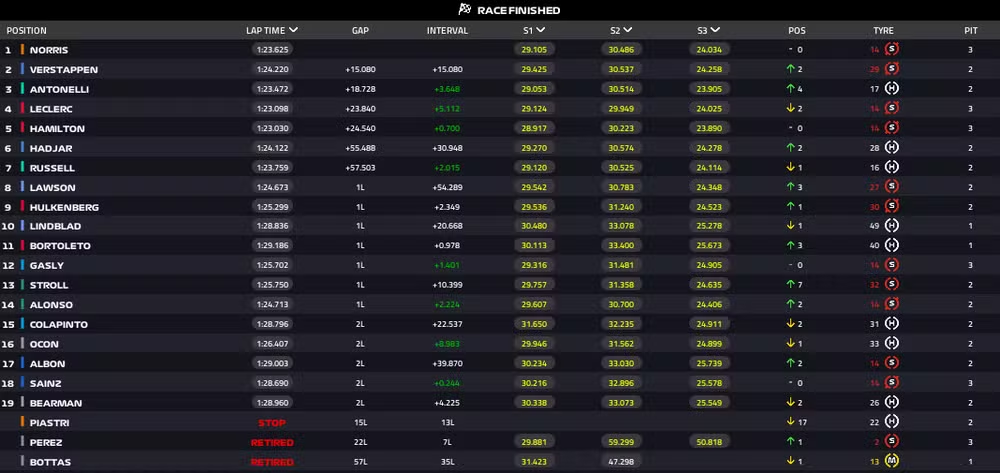The height and width of the screenshot is (473, 1000).
Task: Click Leclerc's red team color bar
Action: [x=22, y=108]
